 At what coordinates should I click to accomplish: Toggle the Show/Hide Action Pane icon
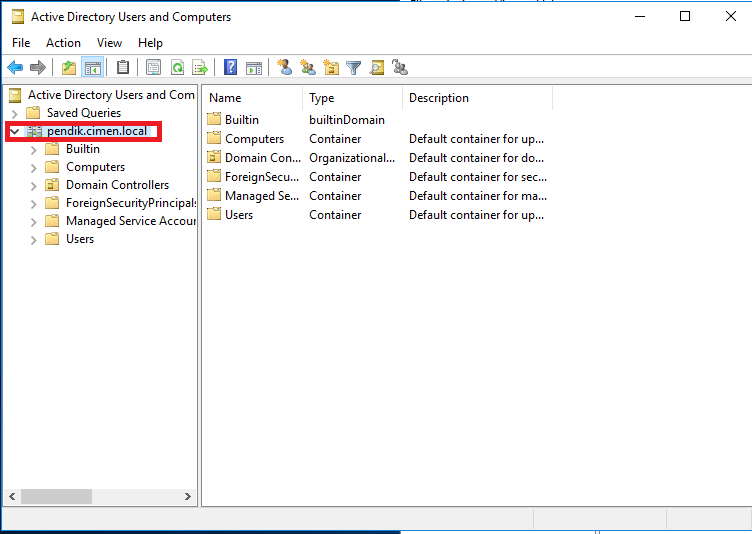point(254,68)
